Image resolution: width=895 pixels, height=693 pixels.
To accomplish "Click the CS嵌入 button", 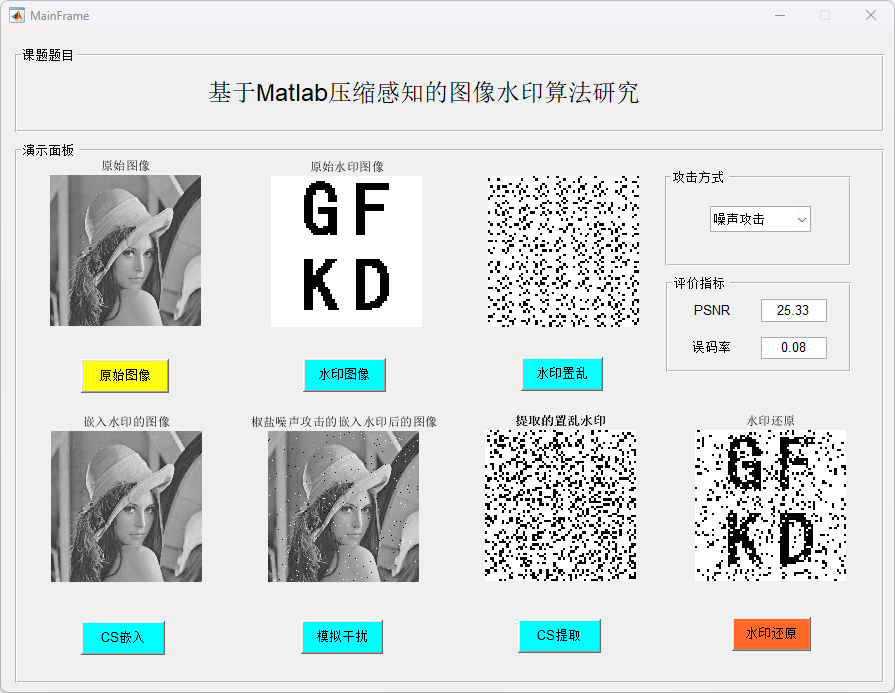I will (x=123, y=637).
